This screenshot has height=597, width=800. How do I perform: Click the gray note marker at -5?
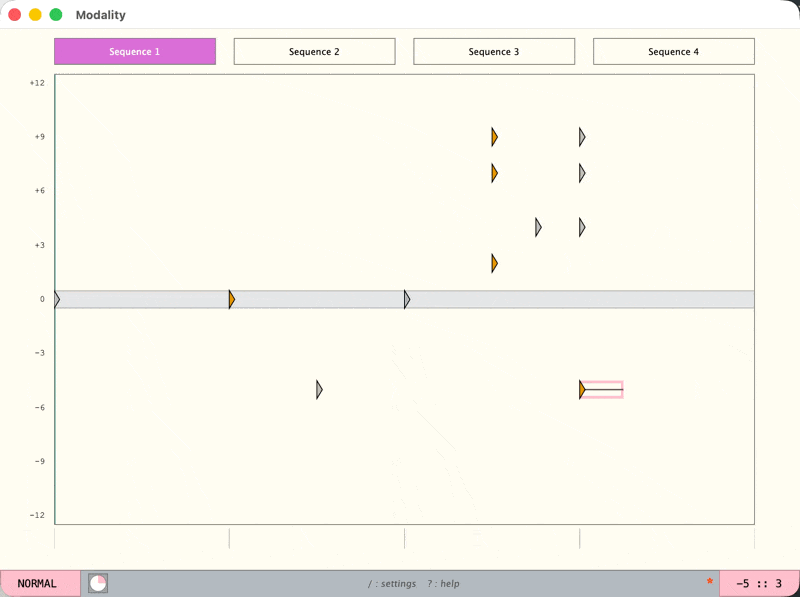(x=319, y=390)
